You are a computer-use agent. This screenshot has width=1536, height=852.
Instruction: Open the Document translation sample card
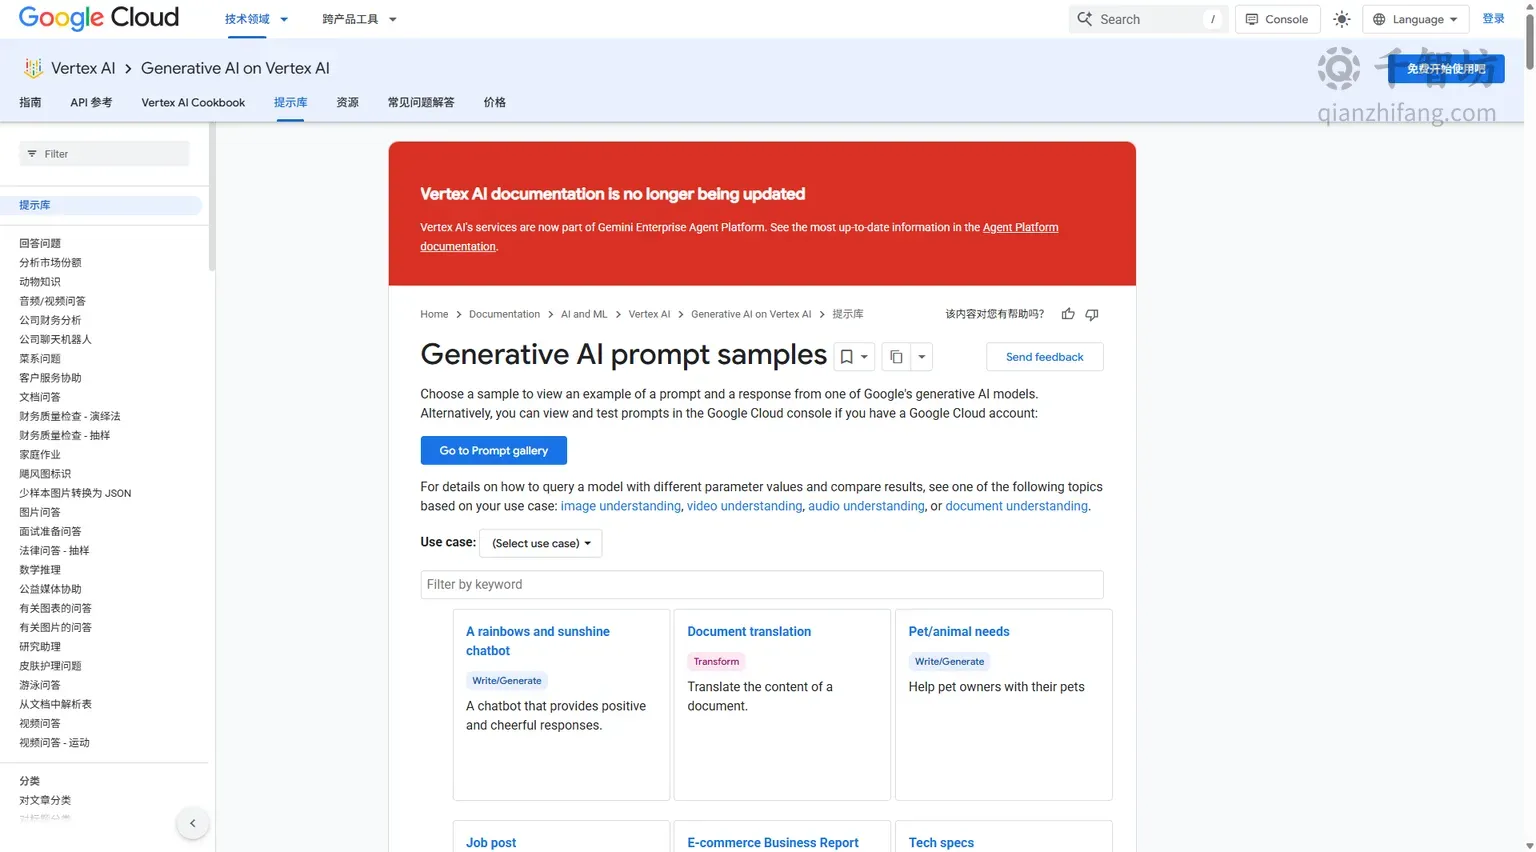(782, 705)
